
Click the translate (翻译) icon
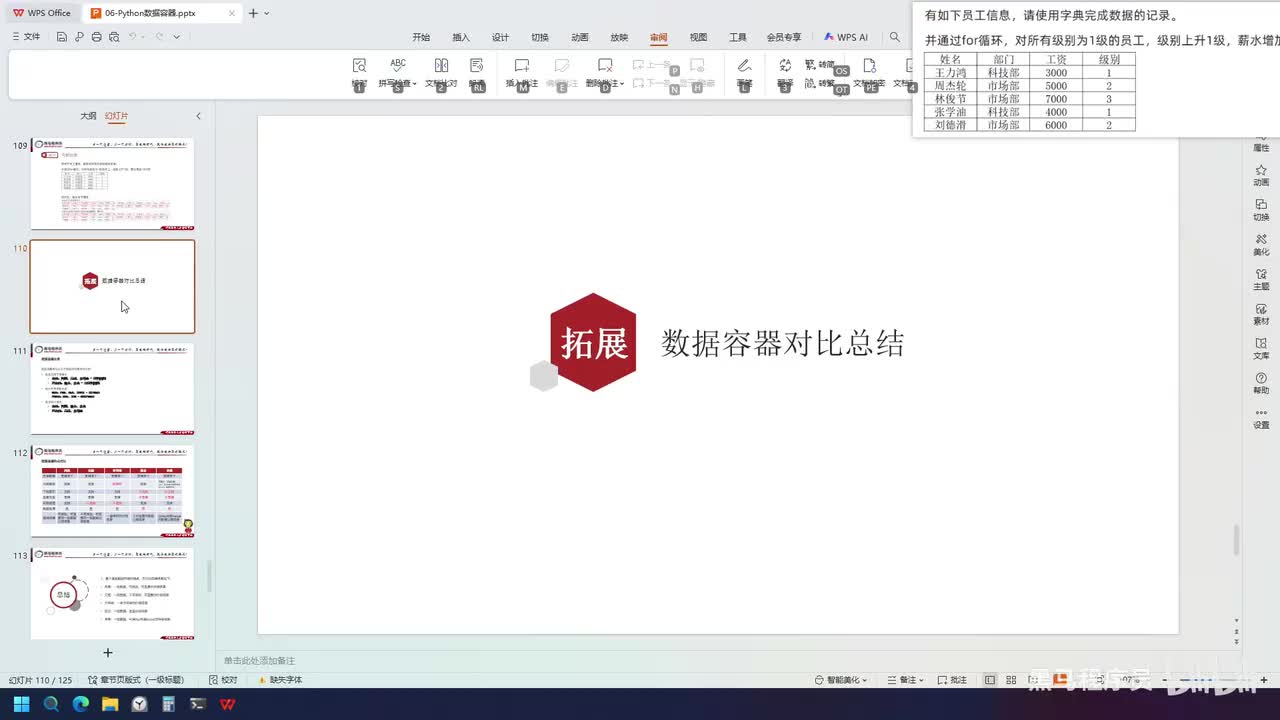(785, 65)
